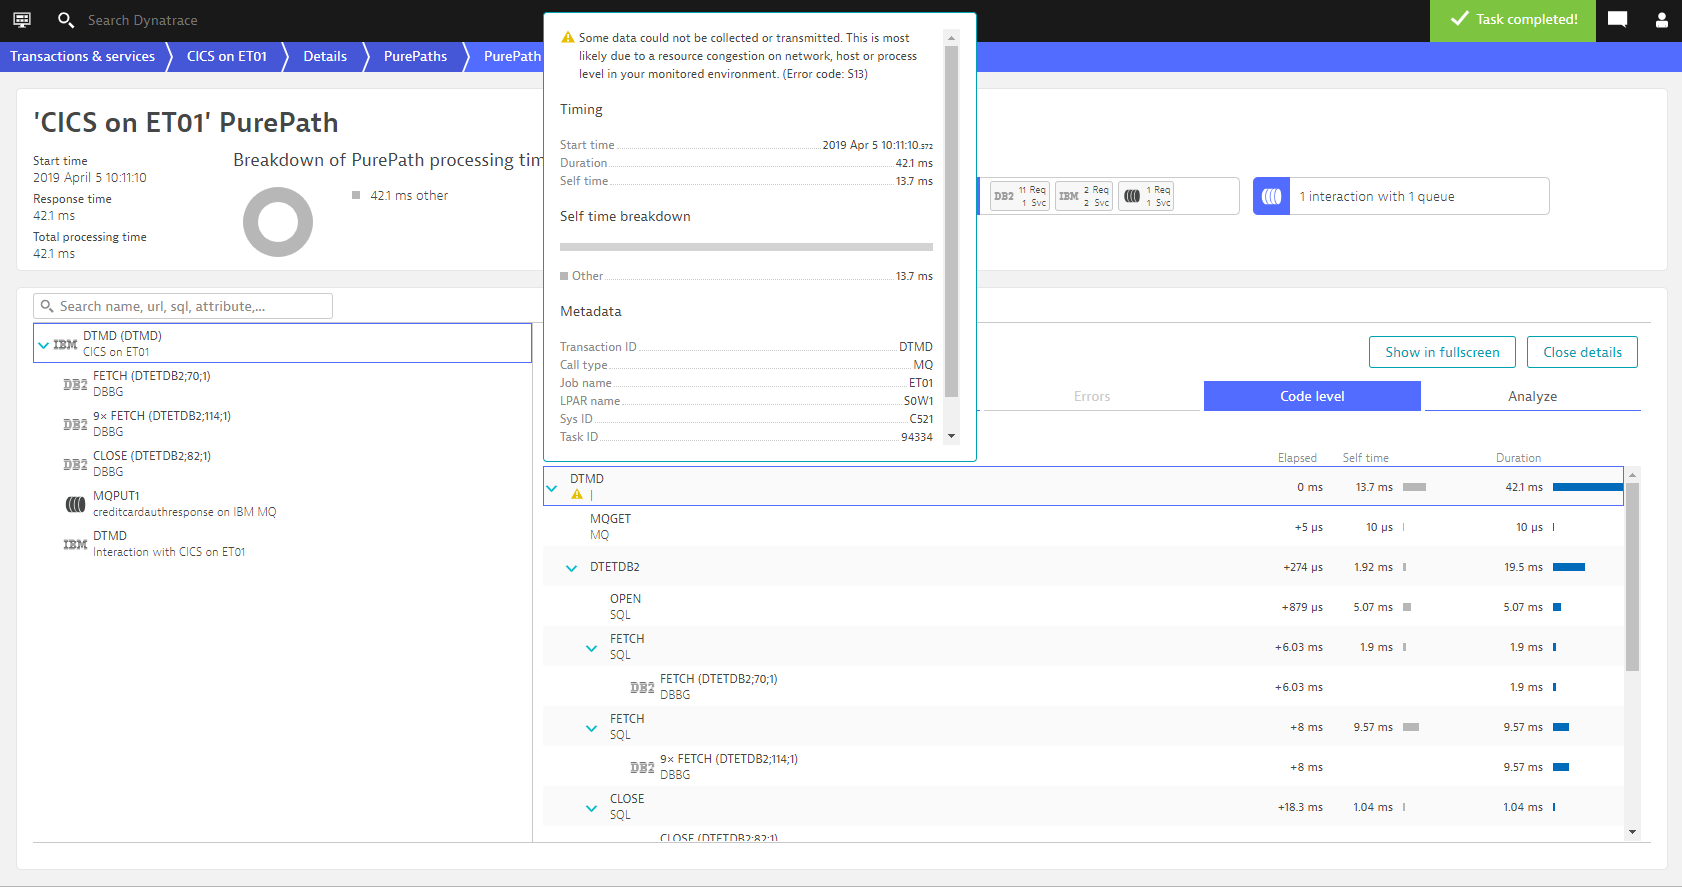1682x888 pixels.
Task: Click IBM icon beside DTMD Interaction with CICS
Action: (75, 544)
